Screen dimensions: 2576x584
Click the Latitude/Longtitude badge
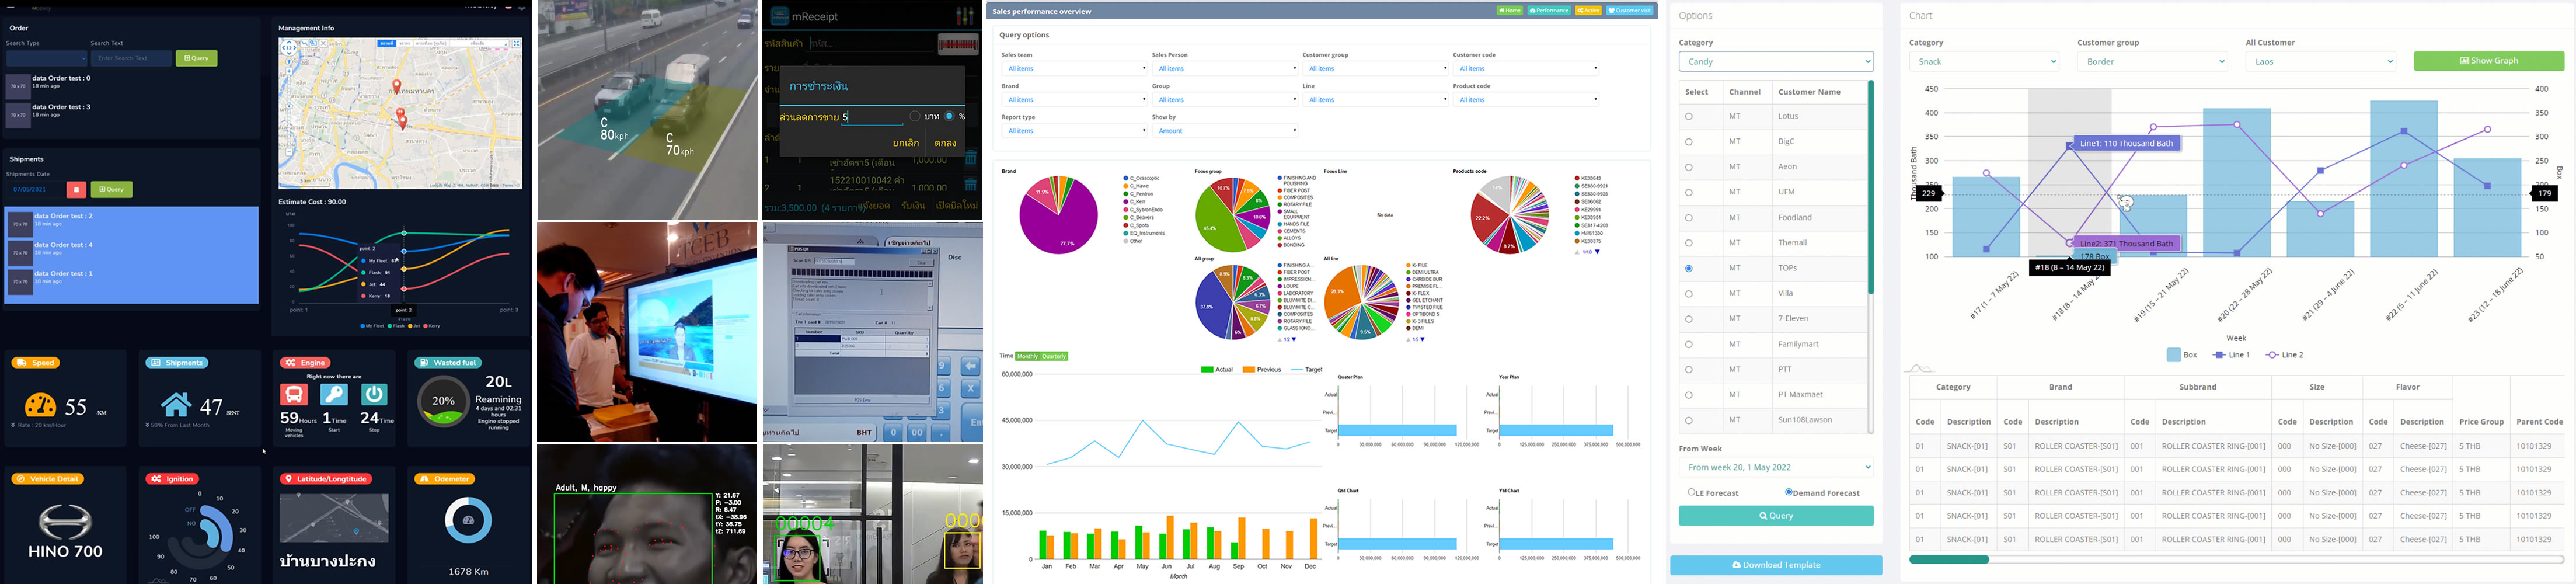327,479
